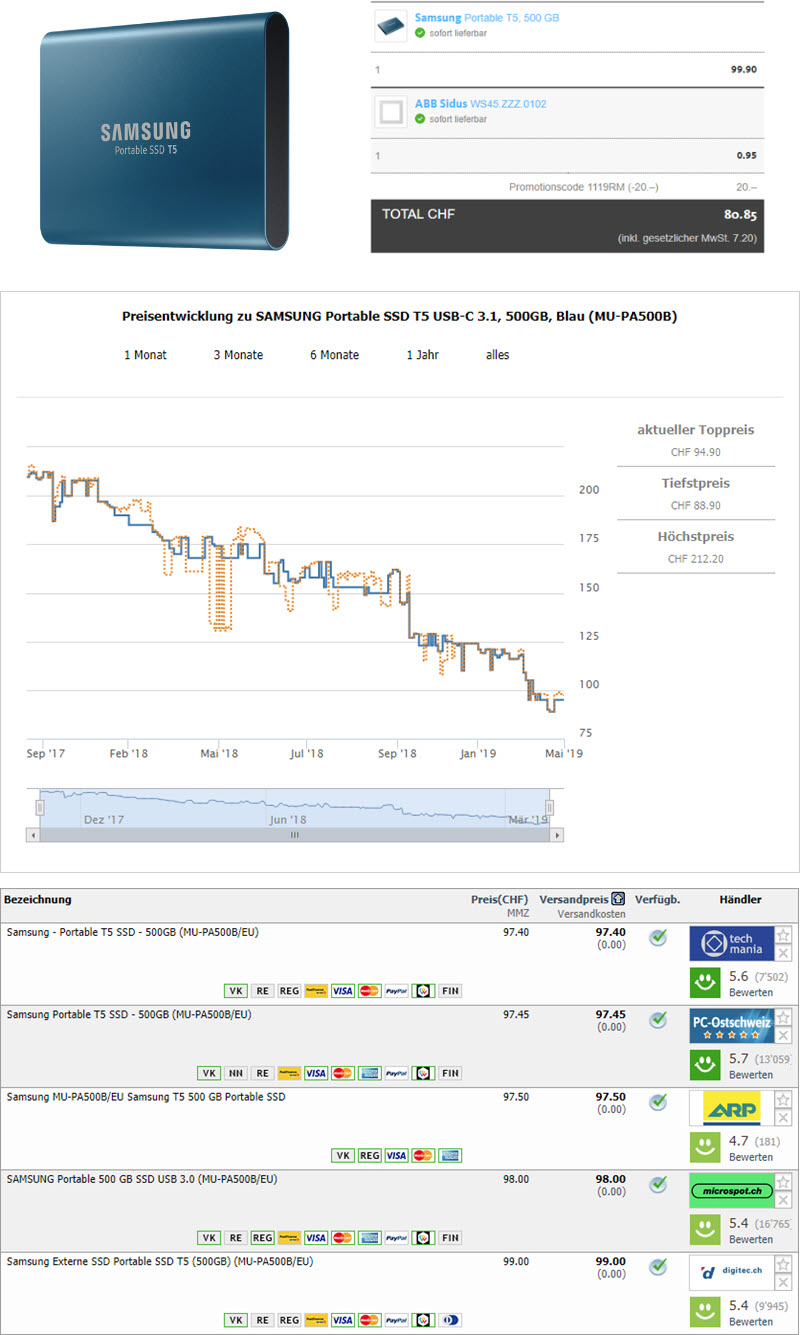
Task: Click the Höchstpreis CHF 212.20 value
Action: pyautogui.click(x=696, y=559)
